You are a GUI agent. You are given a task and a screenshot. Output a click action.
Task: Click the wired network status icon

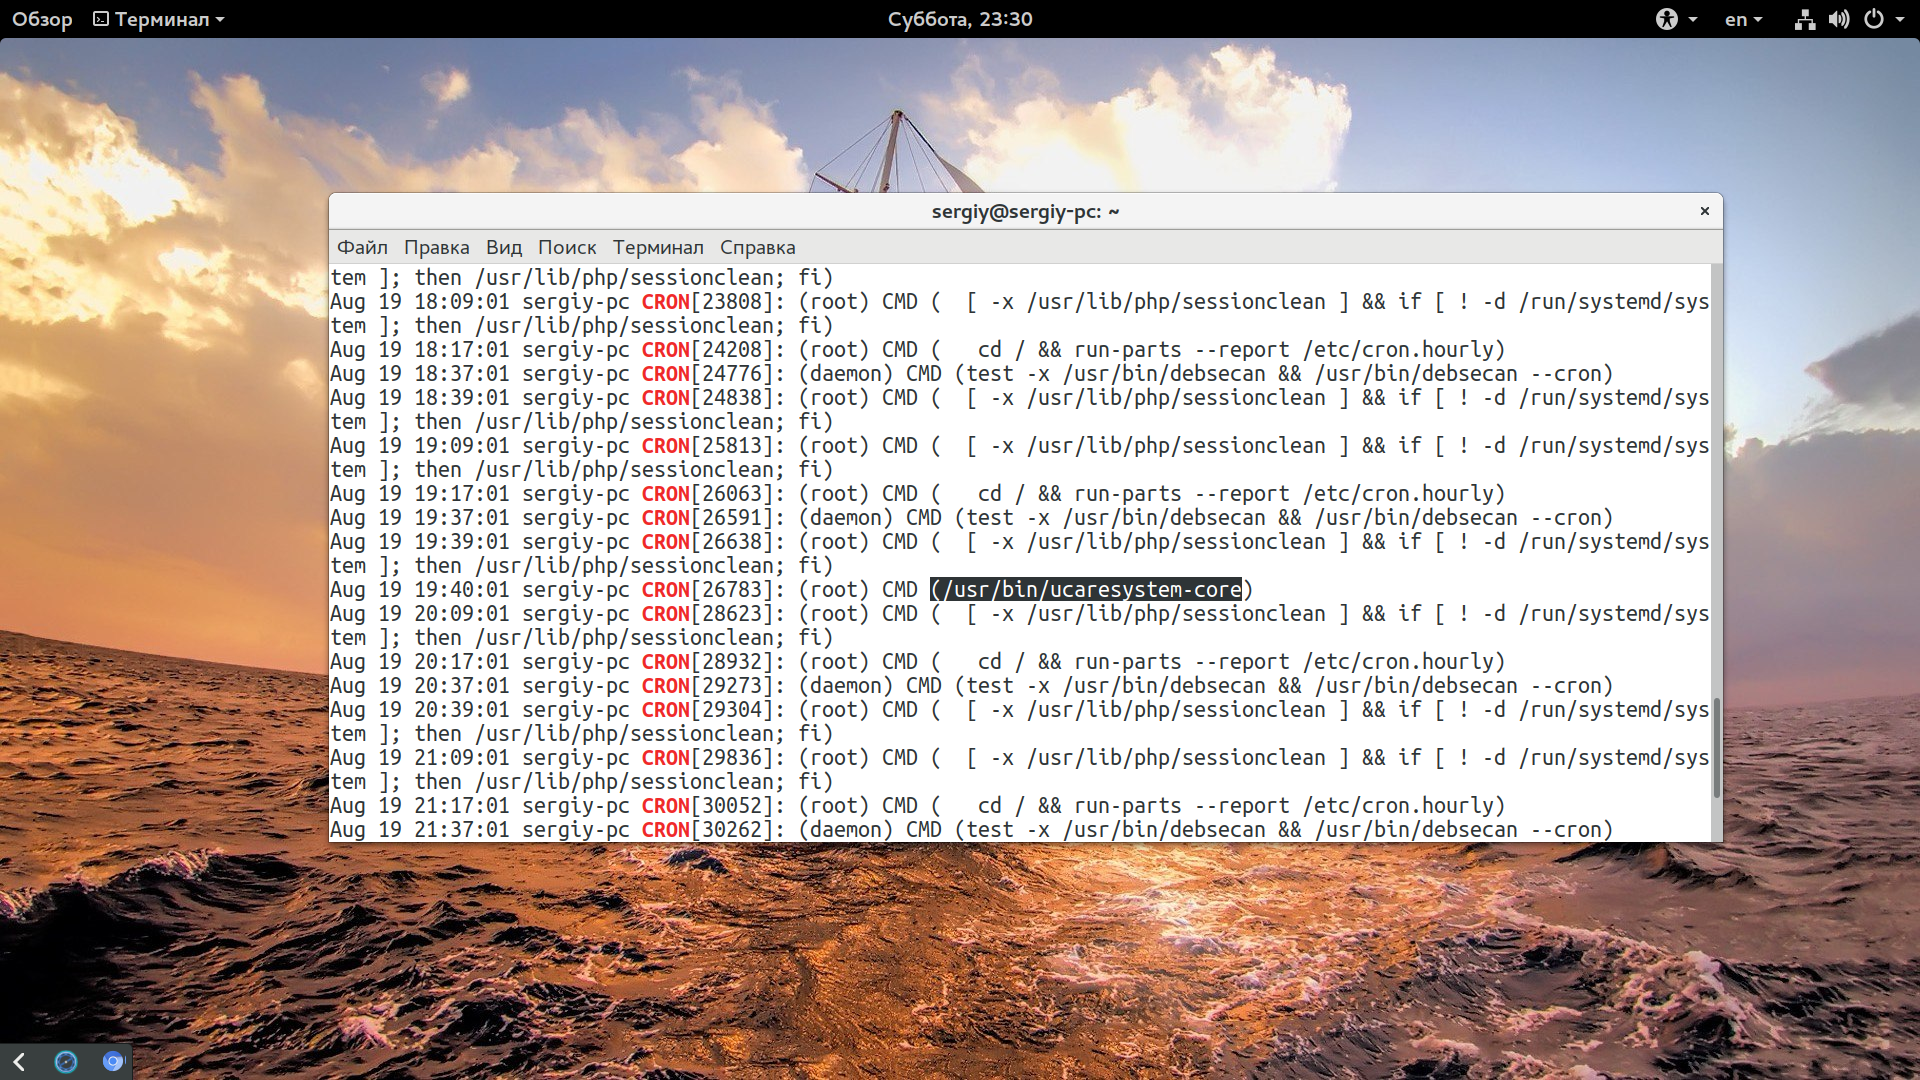[1804, 19]
